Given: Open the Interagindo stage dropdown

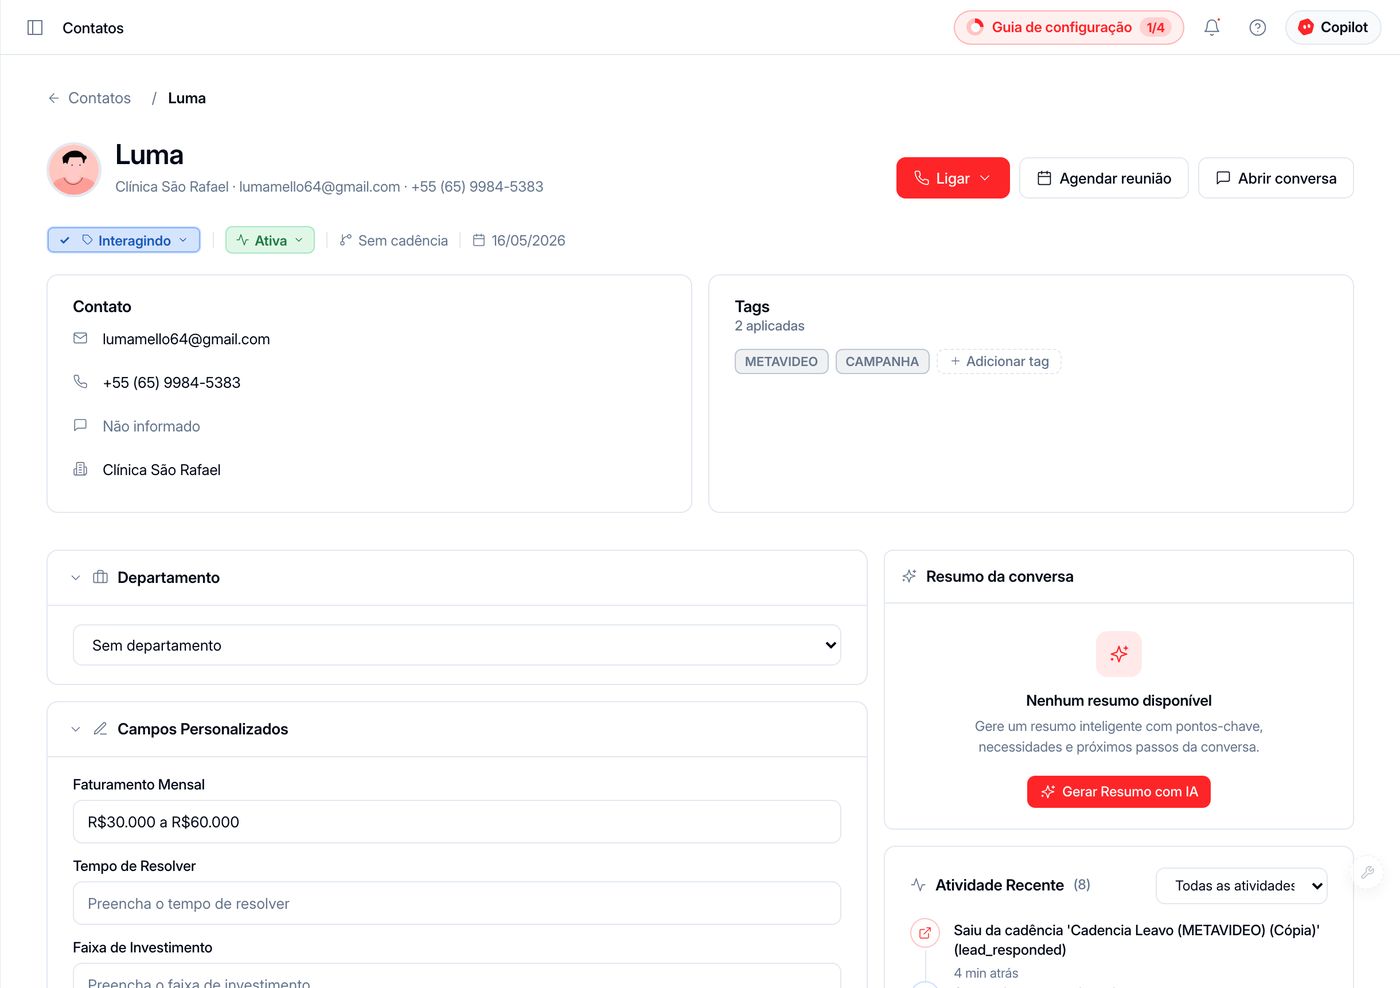Looking at the screenshot, I should (x=124, y=240).
